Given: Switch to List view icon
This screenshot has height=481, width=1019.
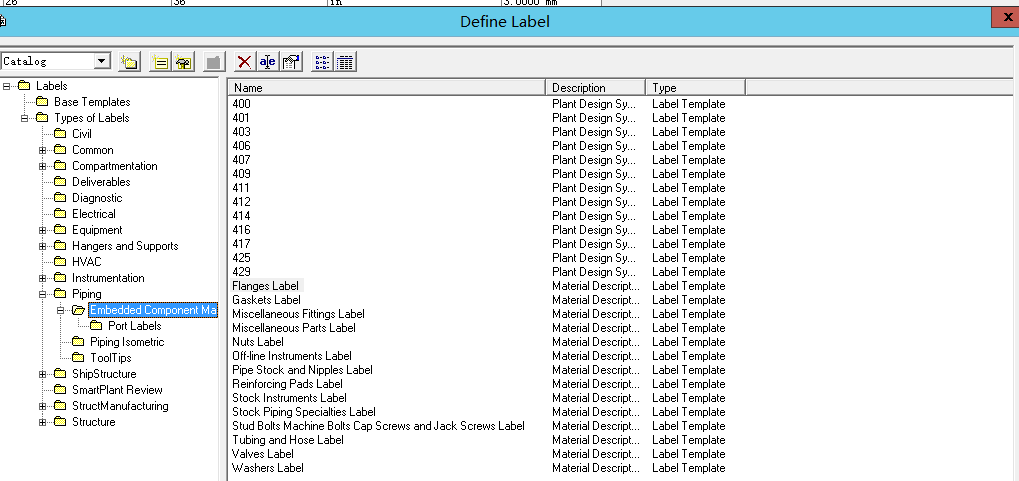Looking at the screenshot, I should pos(322,62).
